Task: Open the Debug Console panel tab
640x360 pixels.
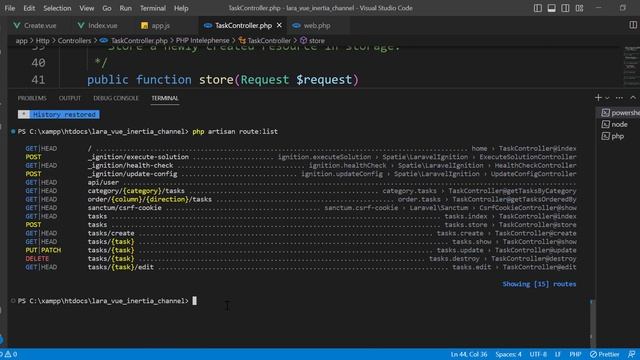Action: click(116, 98)
